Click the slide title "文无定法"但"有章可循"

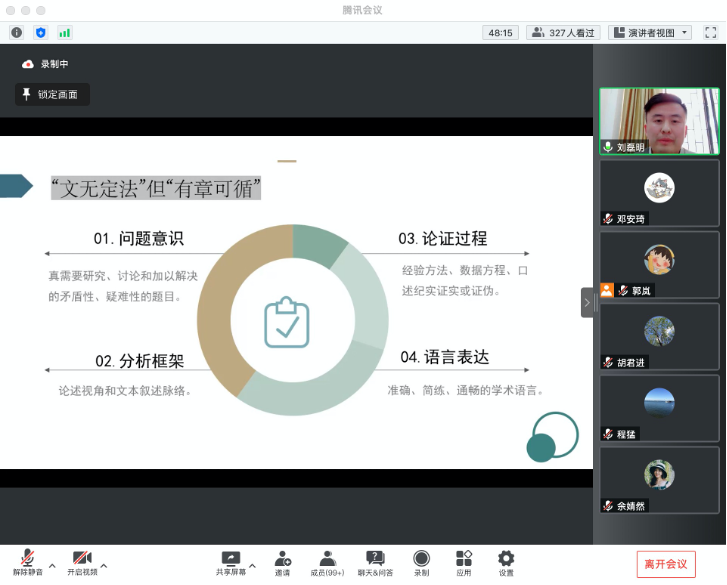(156, 188)
